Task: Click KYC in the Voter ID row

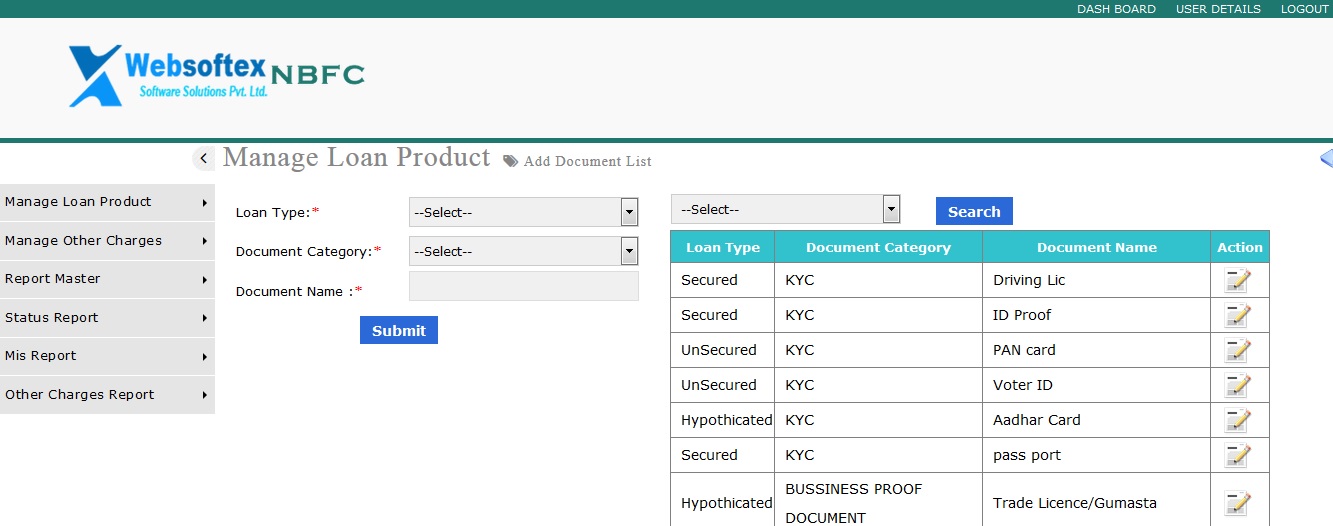Action: tap(800, 385)
